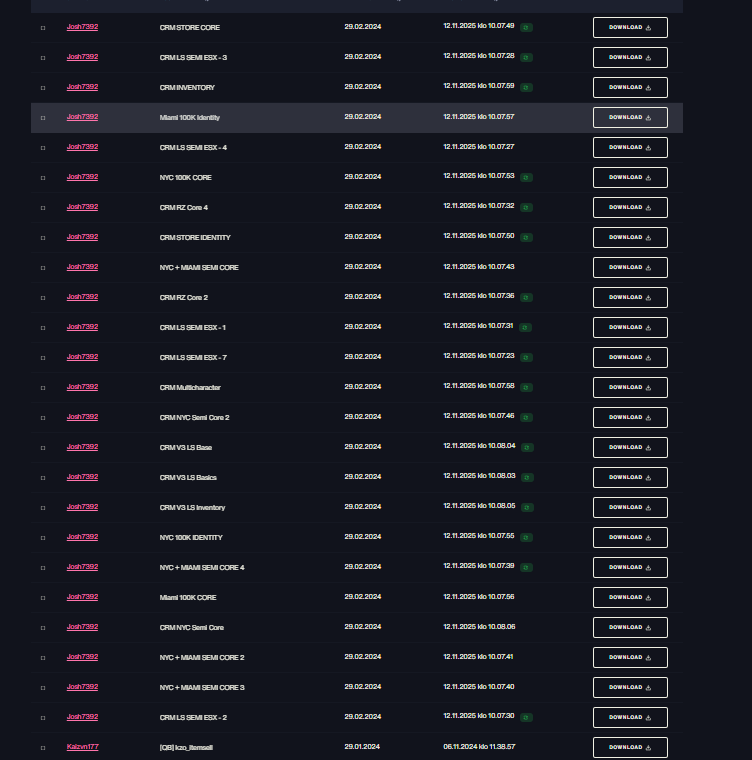Image resolution: width=752 pixels, height=760 pixels.
Task: Download the Miami 100K Identity resource
Action: click(630, 118)
